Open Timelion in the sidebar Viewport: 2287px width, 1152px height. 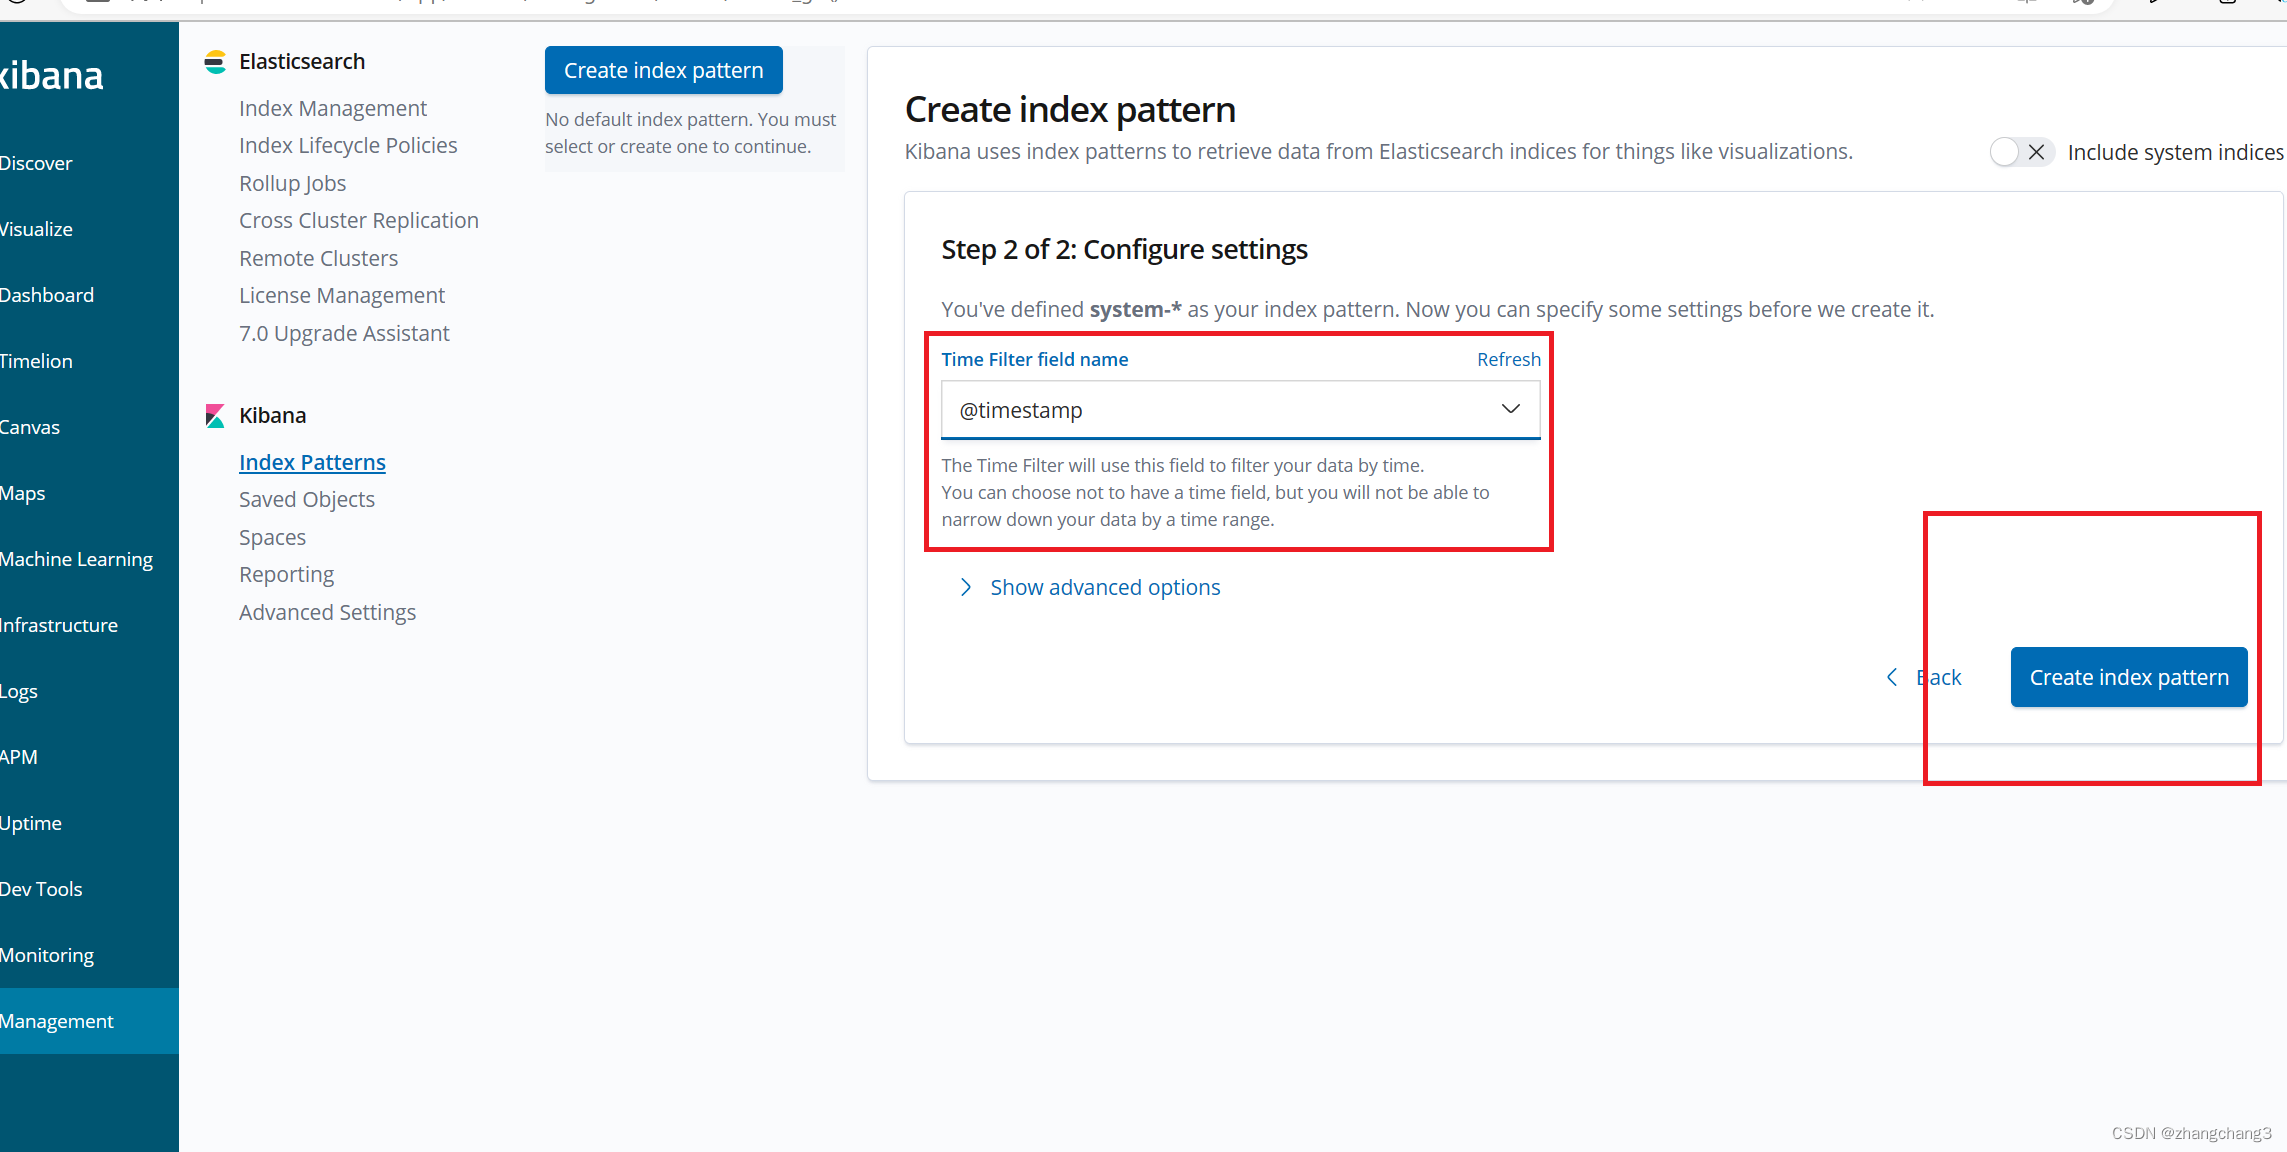36,361
